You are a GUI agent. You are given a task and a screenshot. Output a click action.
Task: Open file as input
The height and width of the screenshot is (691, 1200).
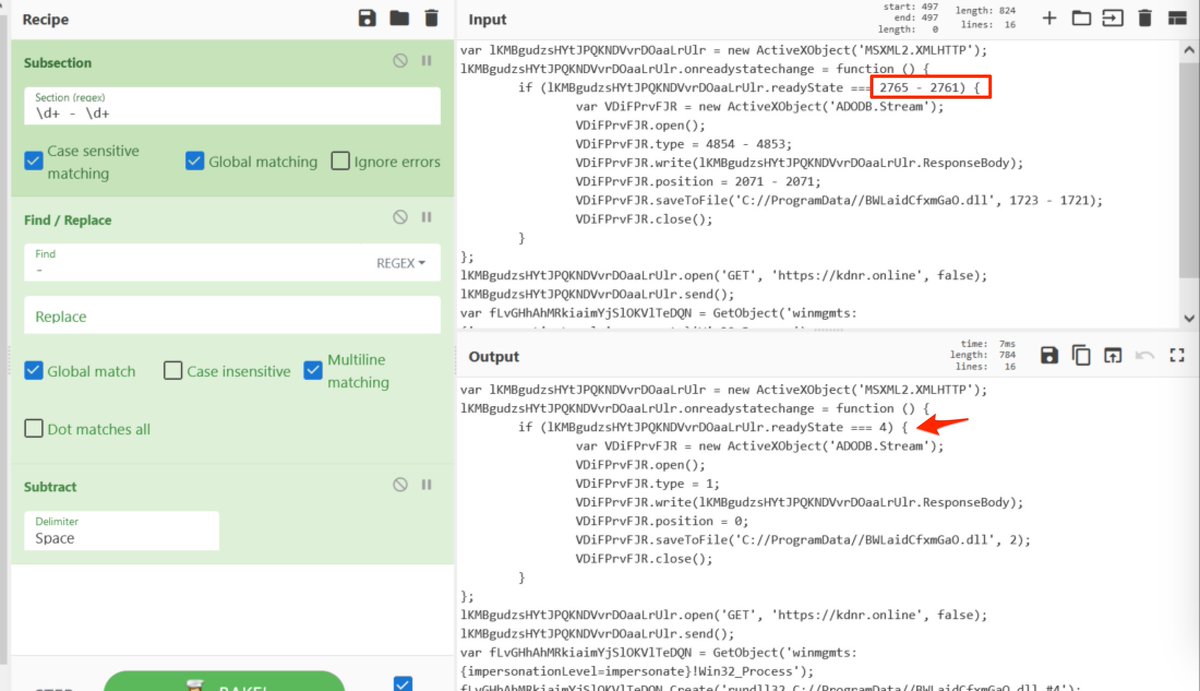(1113, 18)
